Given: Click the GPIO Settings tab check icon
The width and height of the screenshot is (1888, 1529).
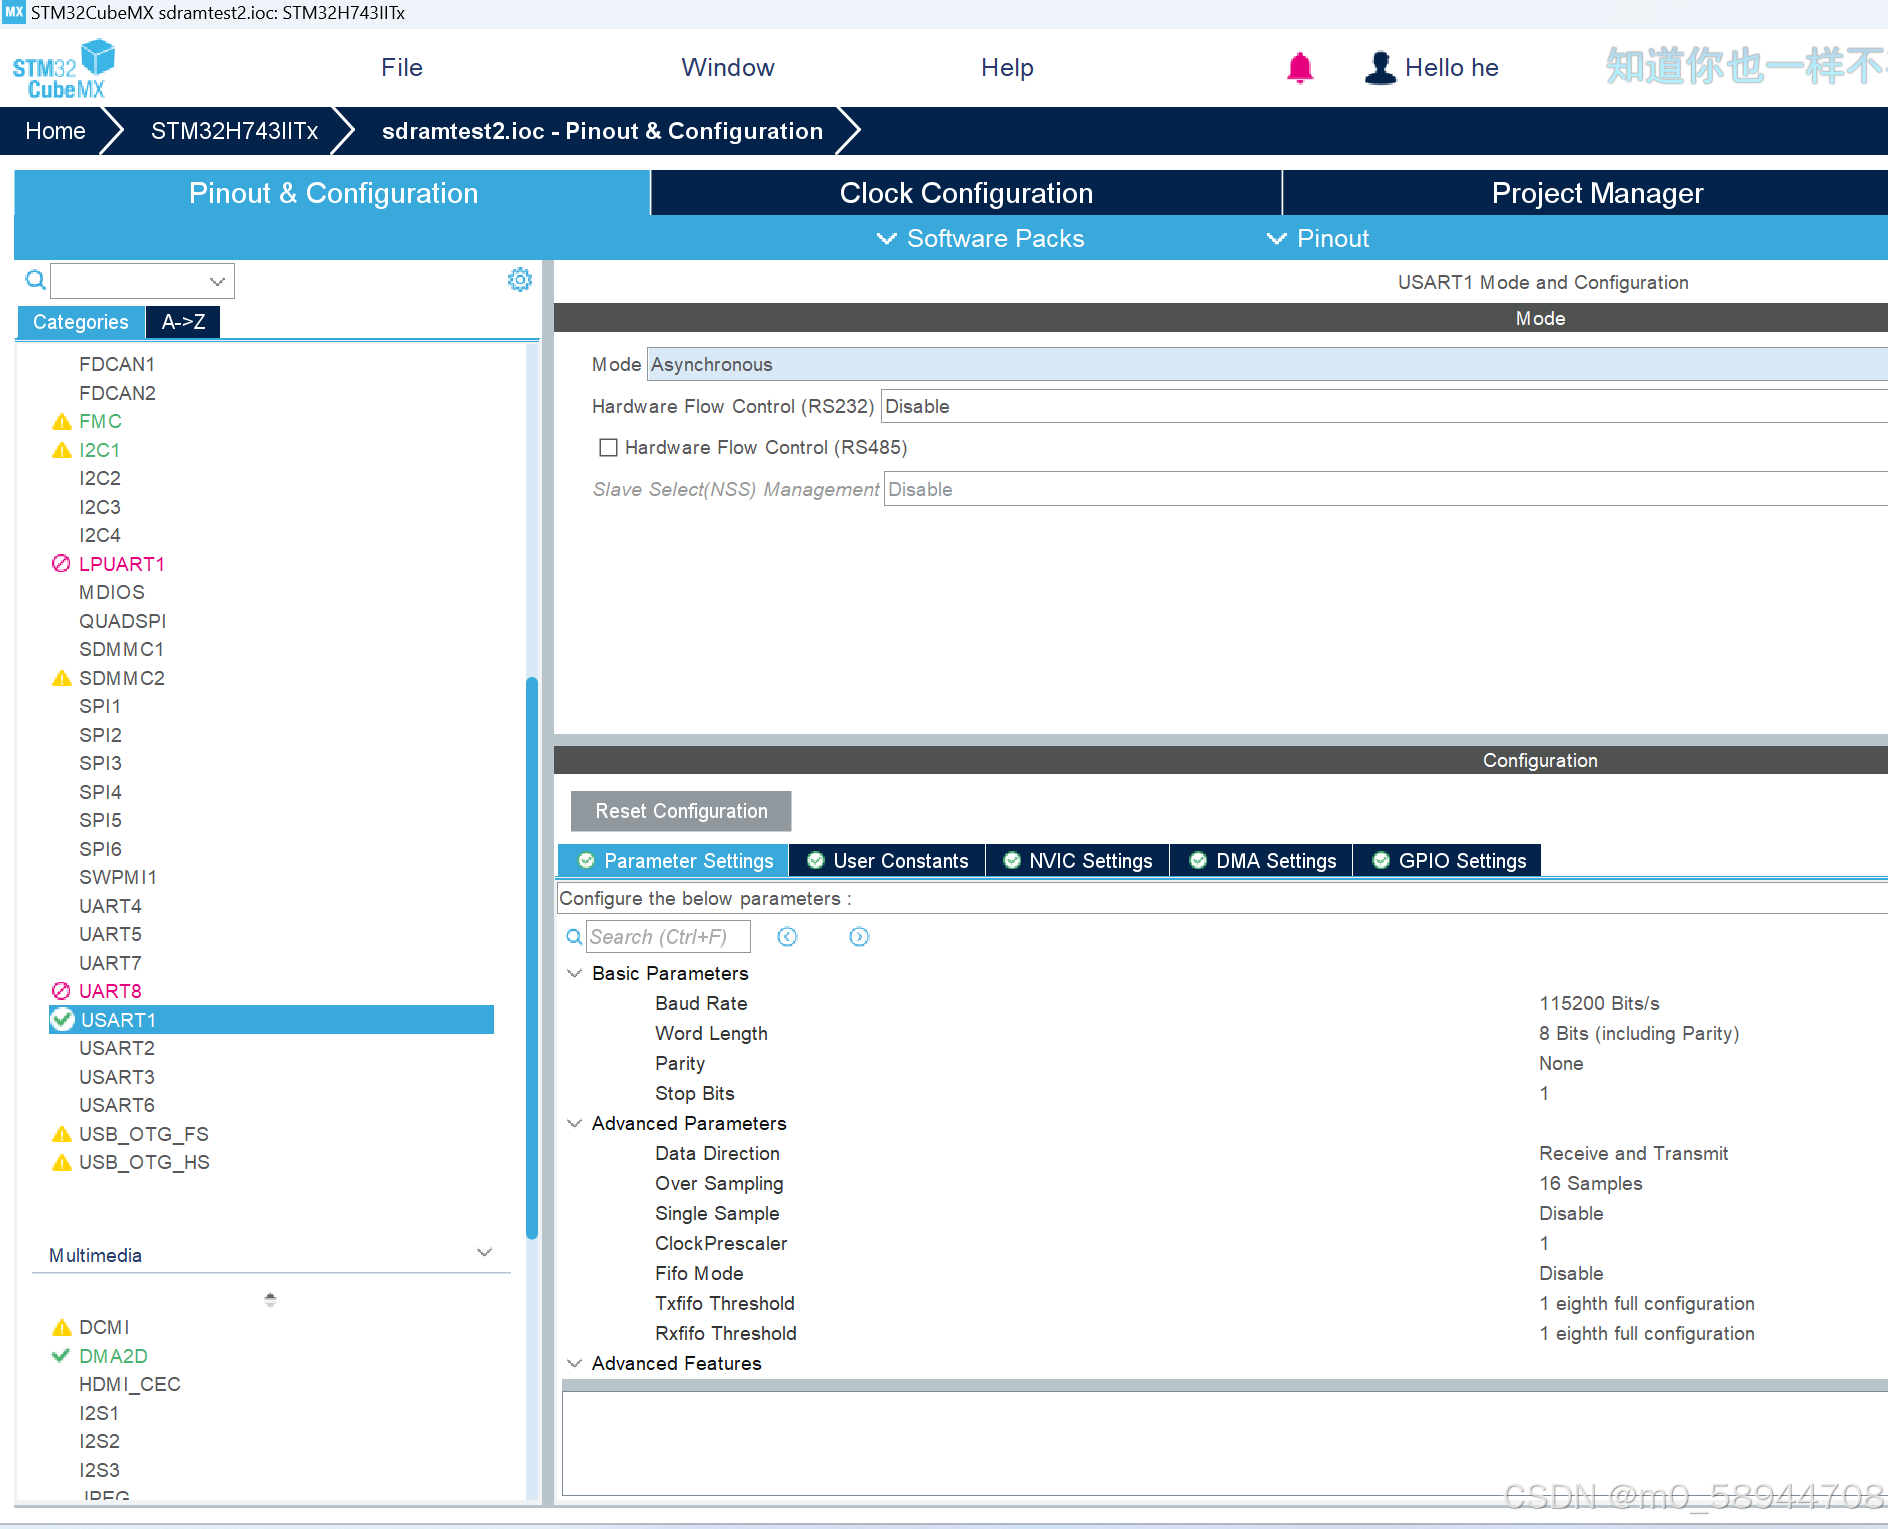Looking at the screenshot, I should [x=1381, y=861].
